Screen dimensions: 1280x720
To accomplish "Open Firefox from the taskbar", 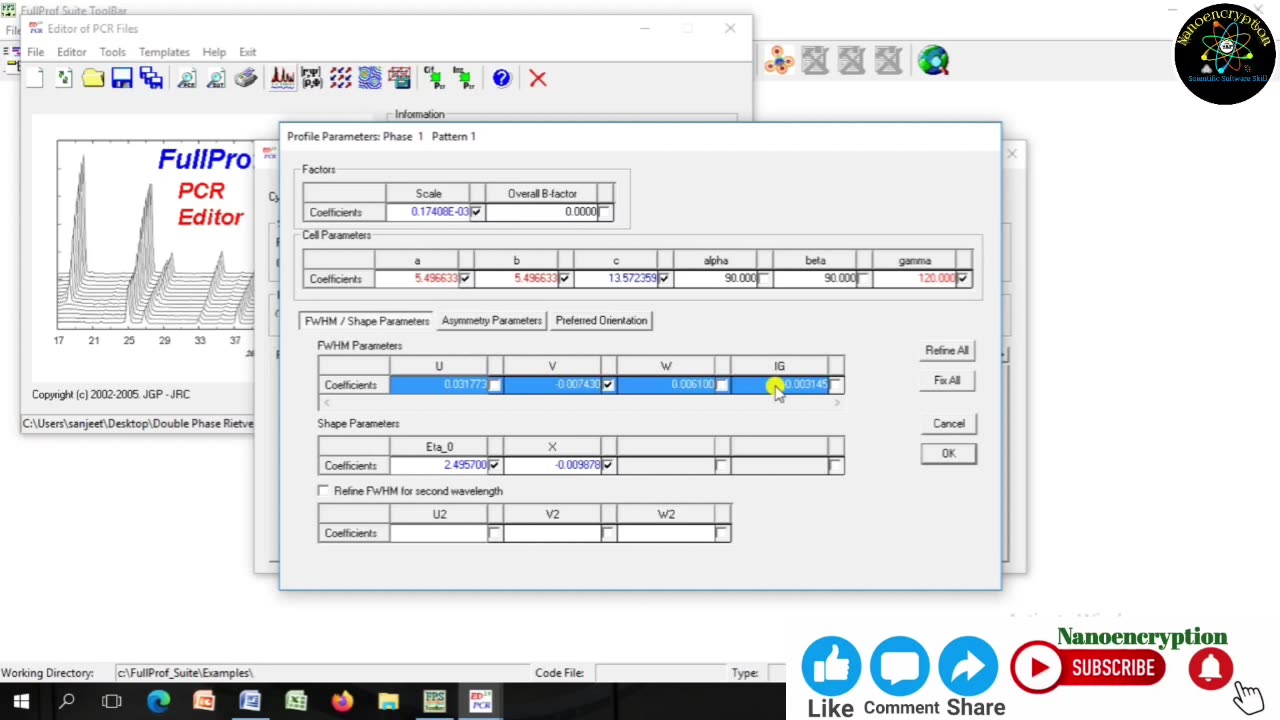I will pyautogui.click(x=342, y=702).
